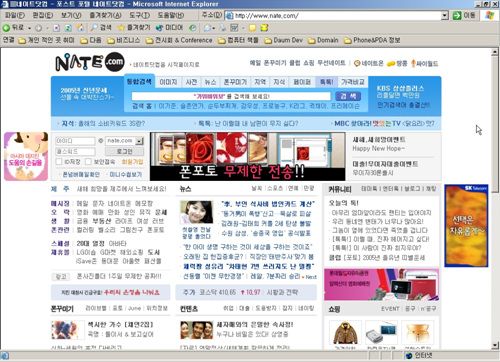The height and width of the screenshot is (362, 500).
Task: Click the URL address bar field
Action: tap(333, 15)
